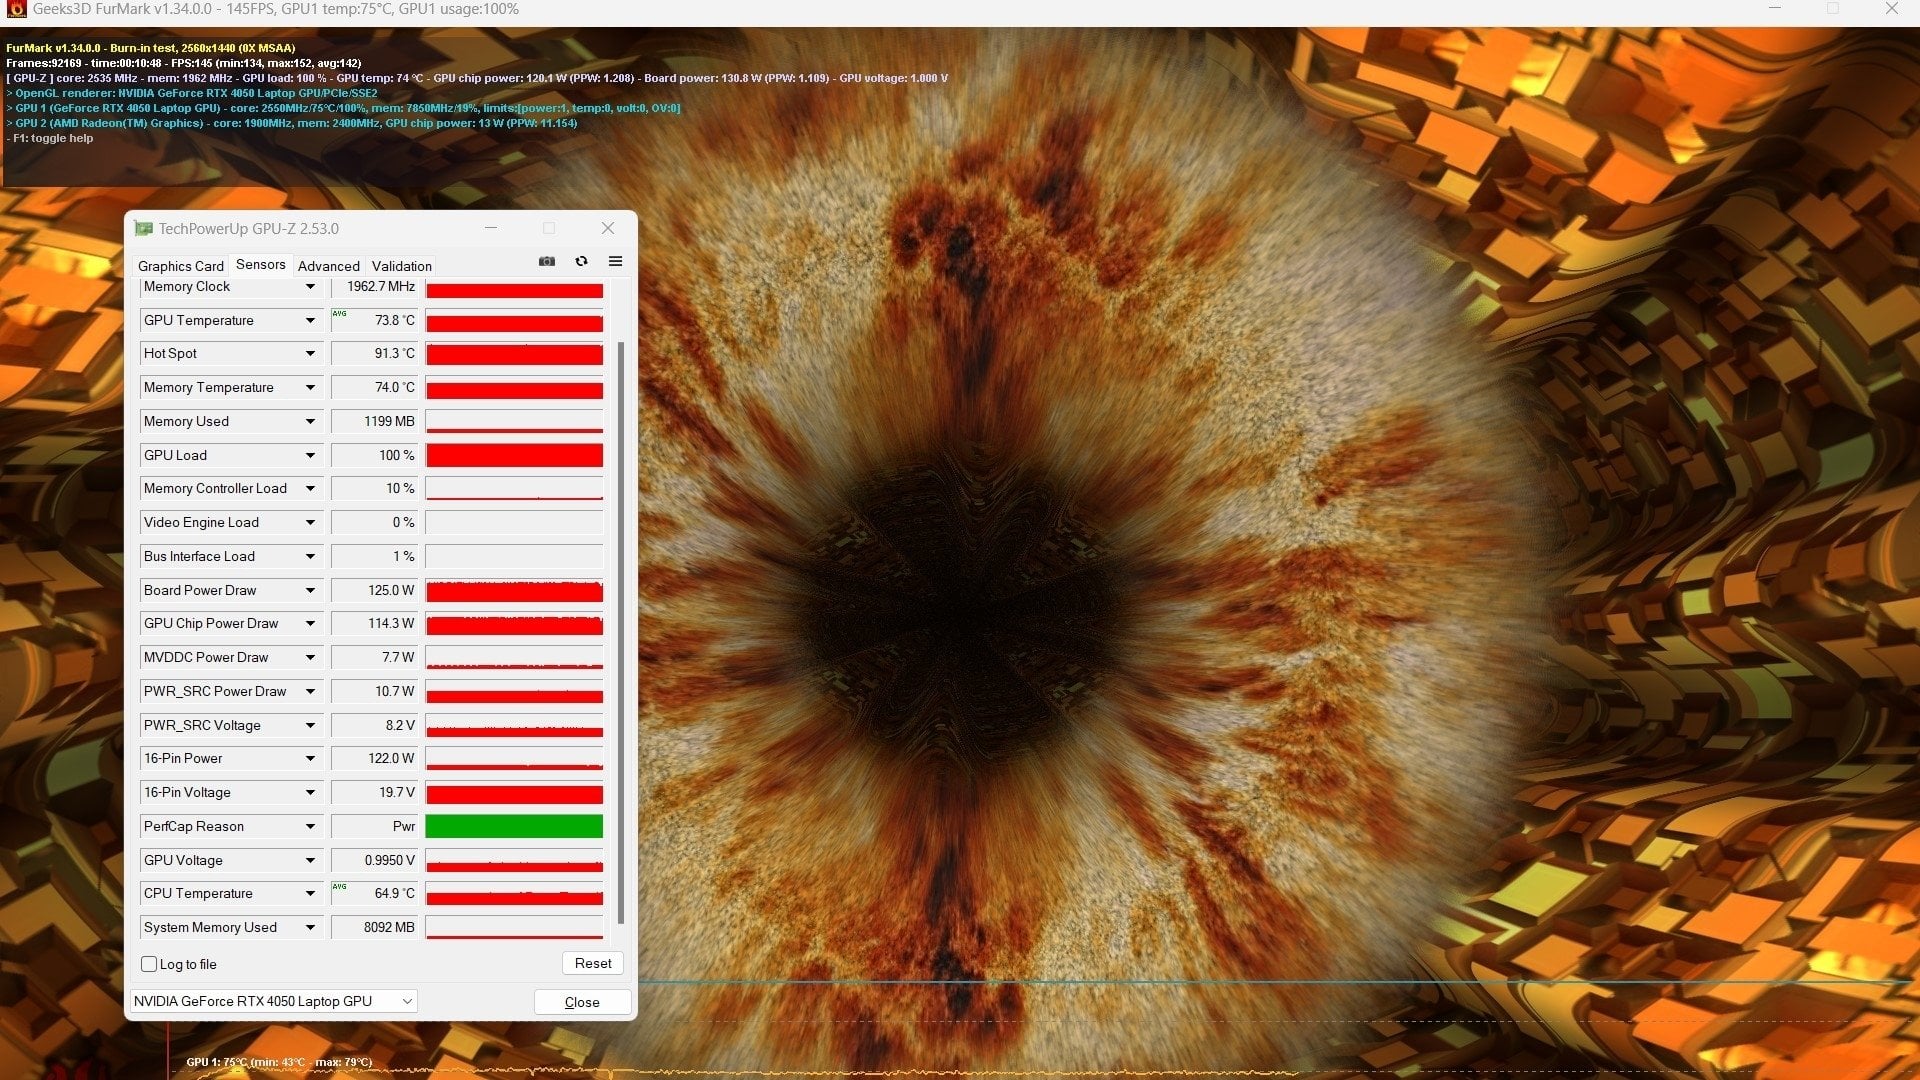The image size is (1920, 1080).
Task: Expand the PerfCap Reason dropdown
Action: 310,827
